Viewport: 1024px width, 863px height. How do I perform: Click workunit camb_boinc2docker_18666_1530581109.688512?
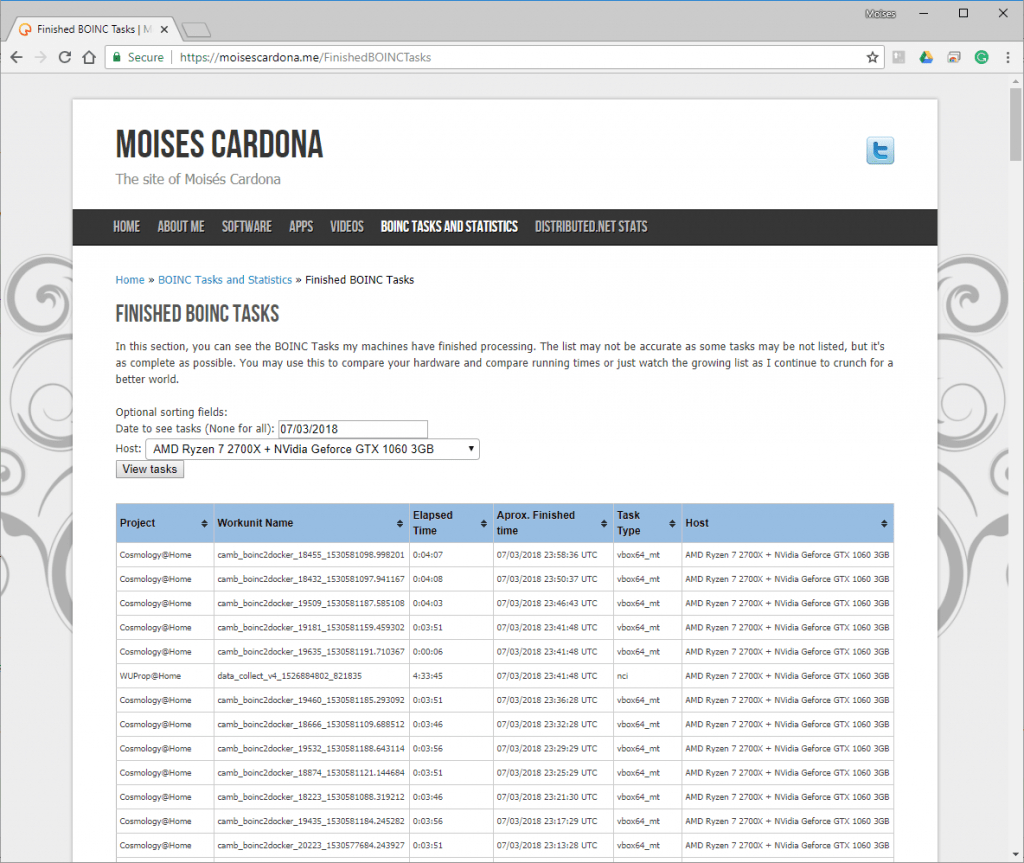click(311, 725)
